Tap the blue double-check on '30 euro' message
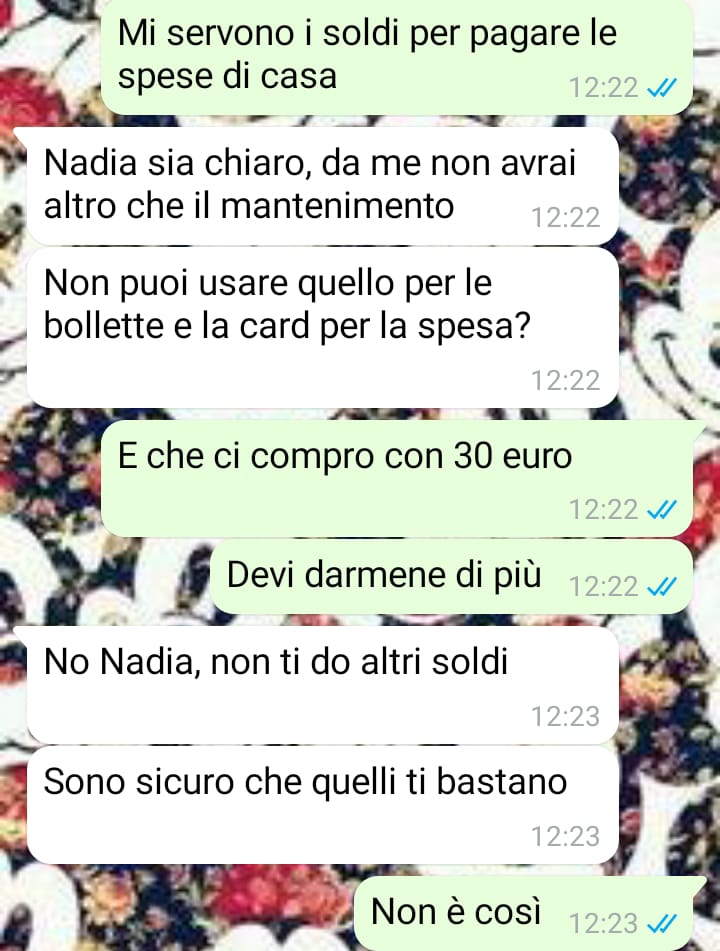720x951 pixels. click(662, 509)
